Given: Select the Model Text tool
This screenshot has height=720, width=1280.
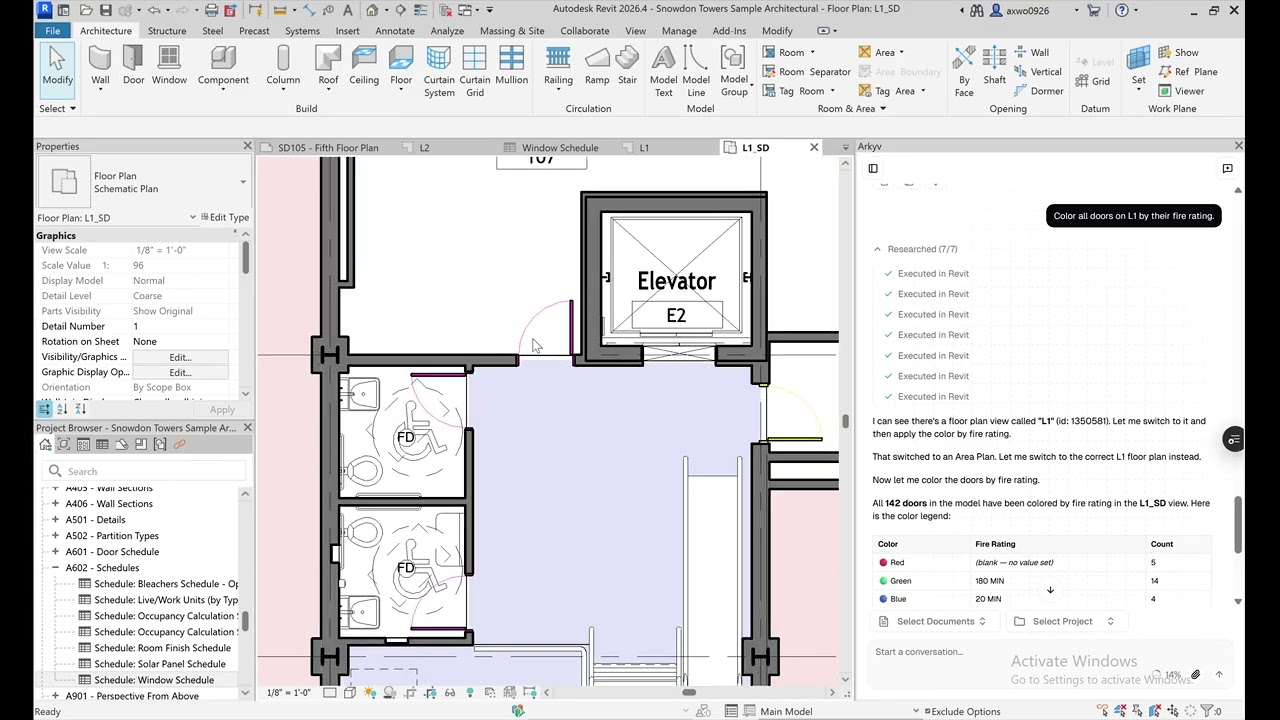Looking at the screenshot, I should coord(663,72).
